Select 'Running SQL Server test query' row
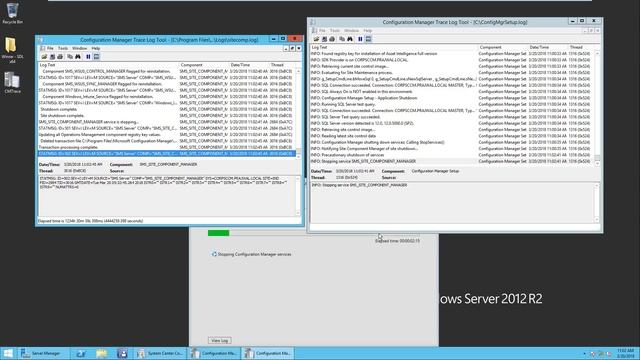The image size is (640, 360). click(452, 104)
